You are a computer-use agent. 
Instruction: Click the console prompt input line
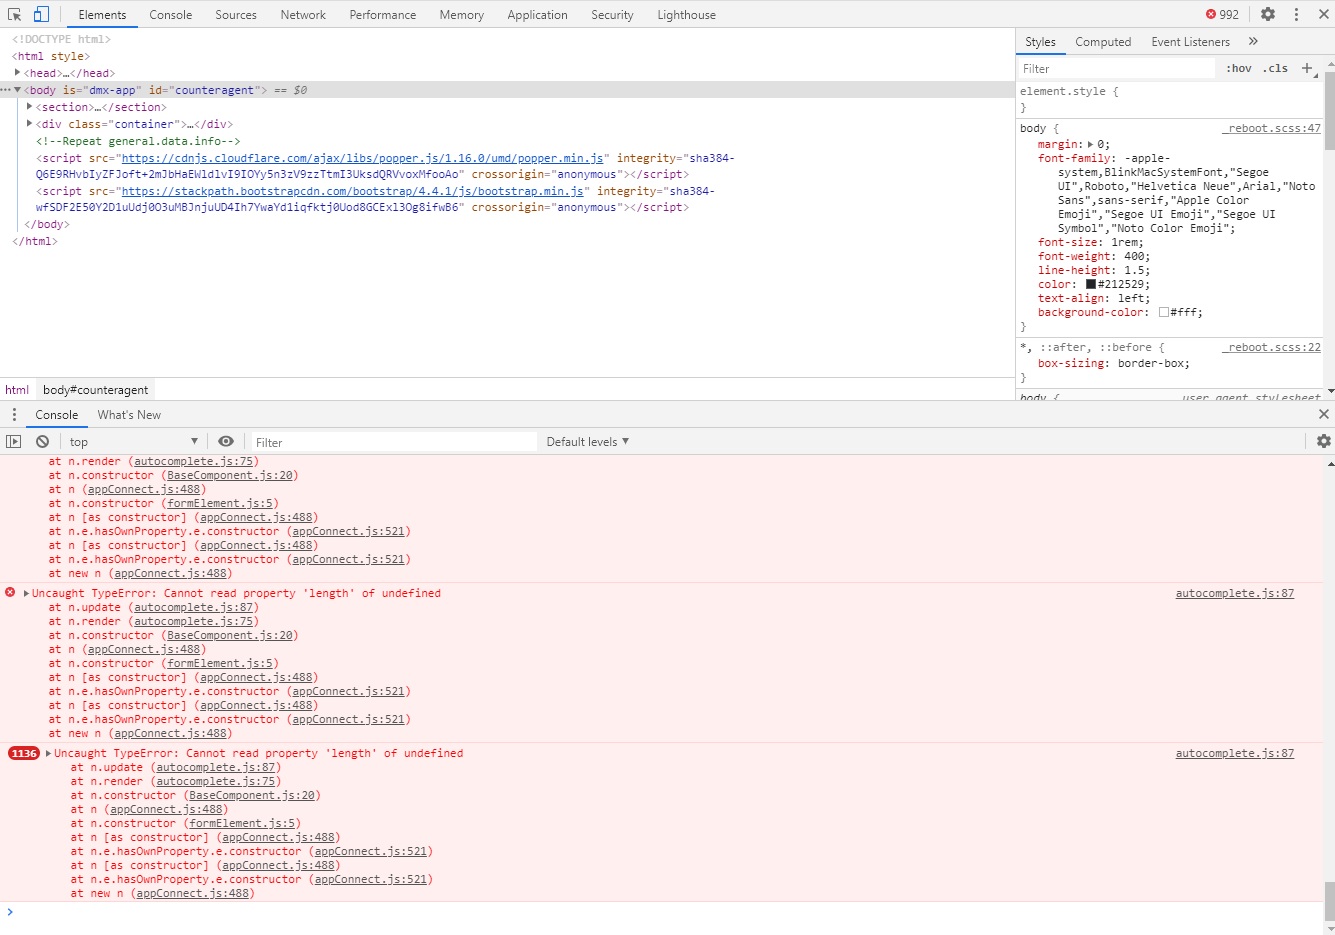pyautogui.click(x=665, y=912)
